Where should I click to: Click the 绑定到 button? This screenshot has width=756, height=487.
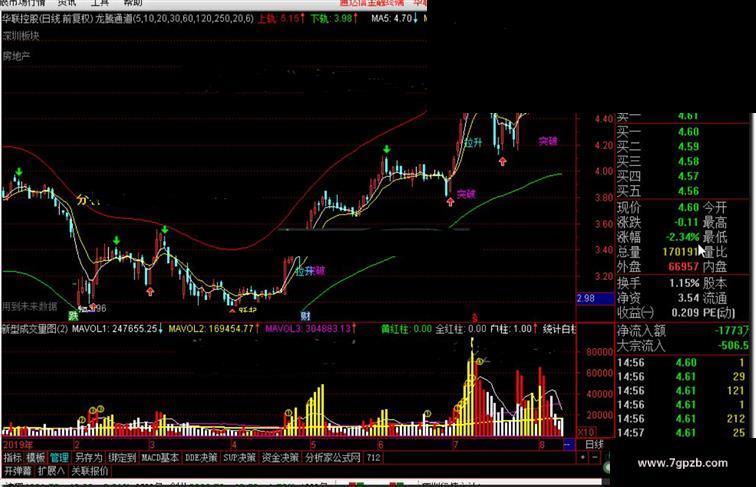(122, 458)
